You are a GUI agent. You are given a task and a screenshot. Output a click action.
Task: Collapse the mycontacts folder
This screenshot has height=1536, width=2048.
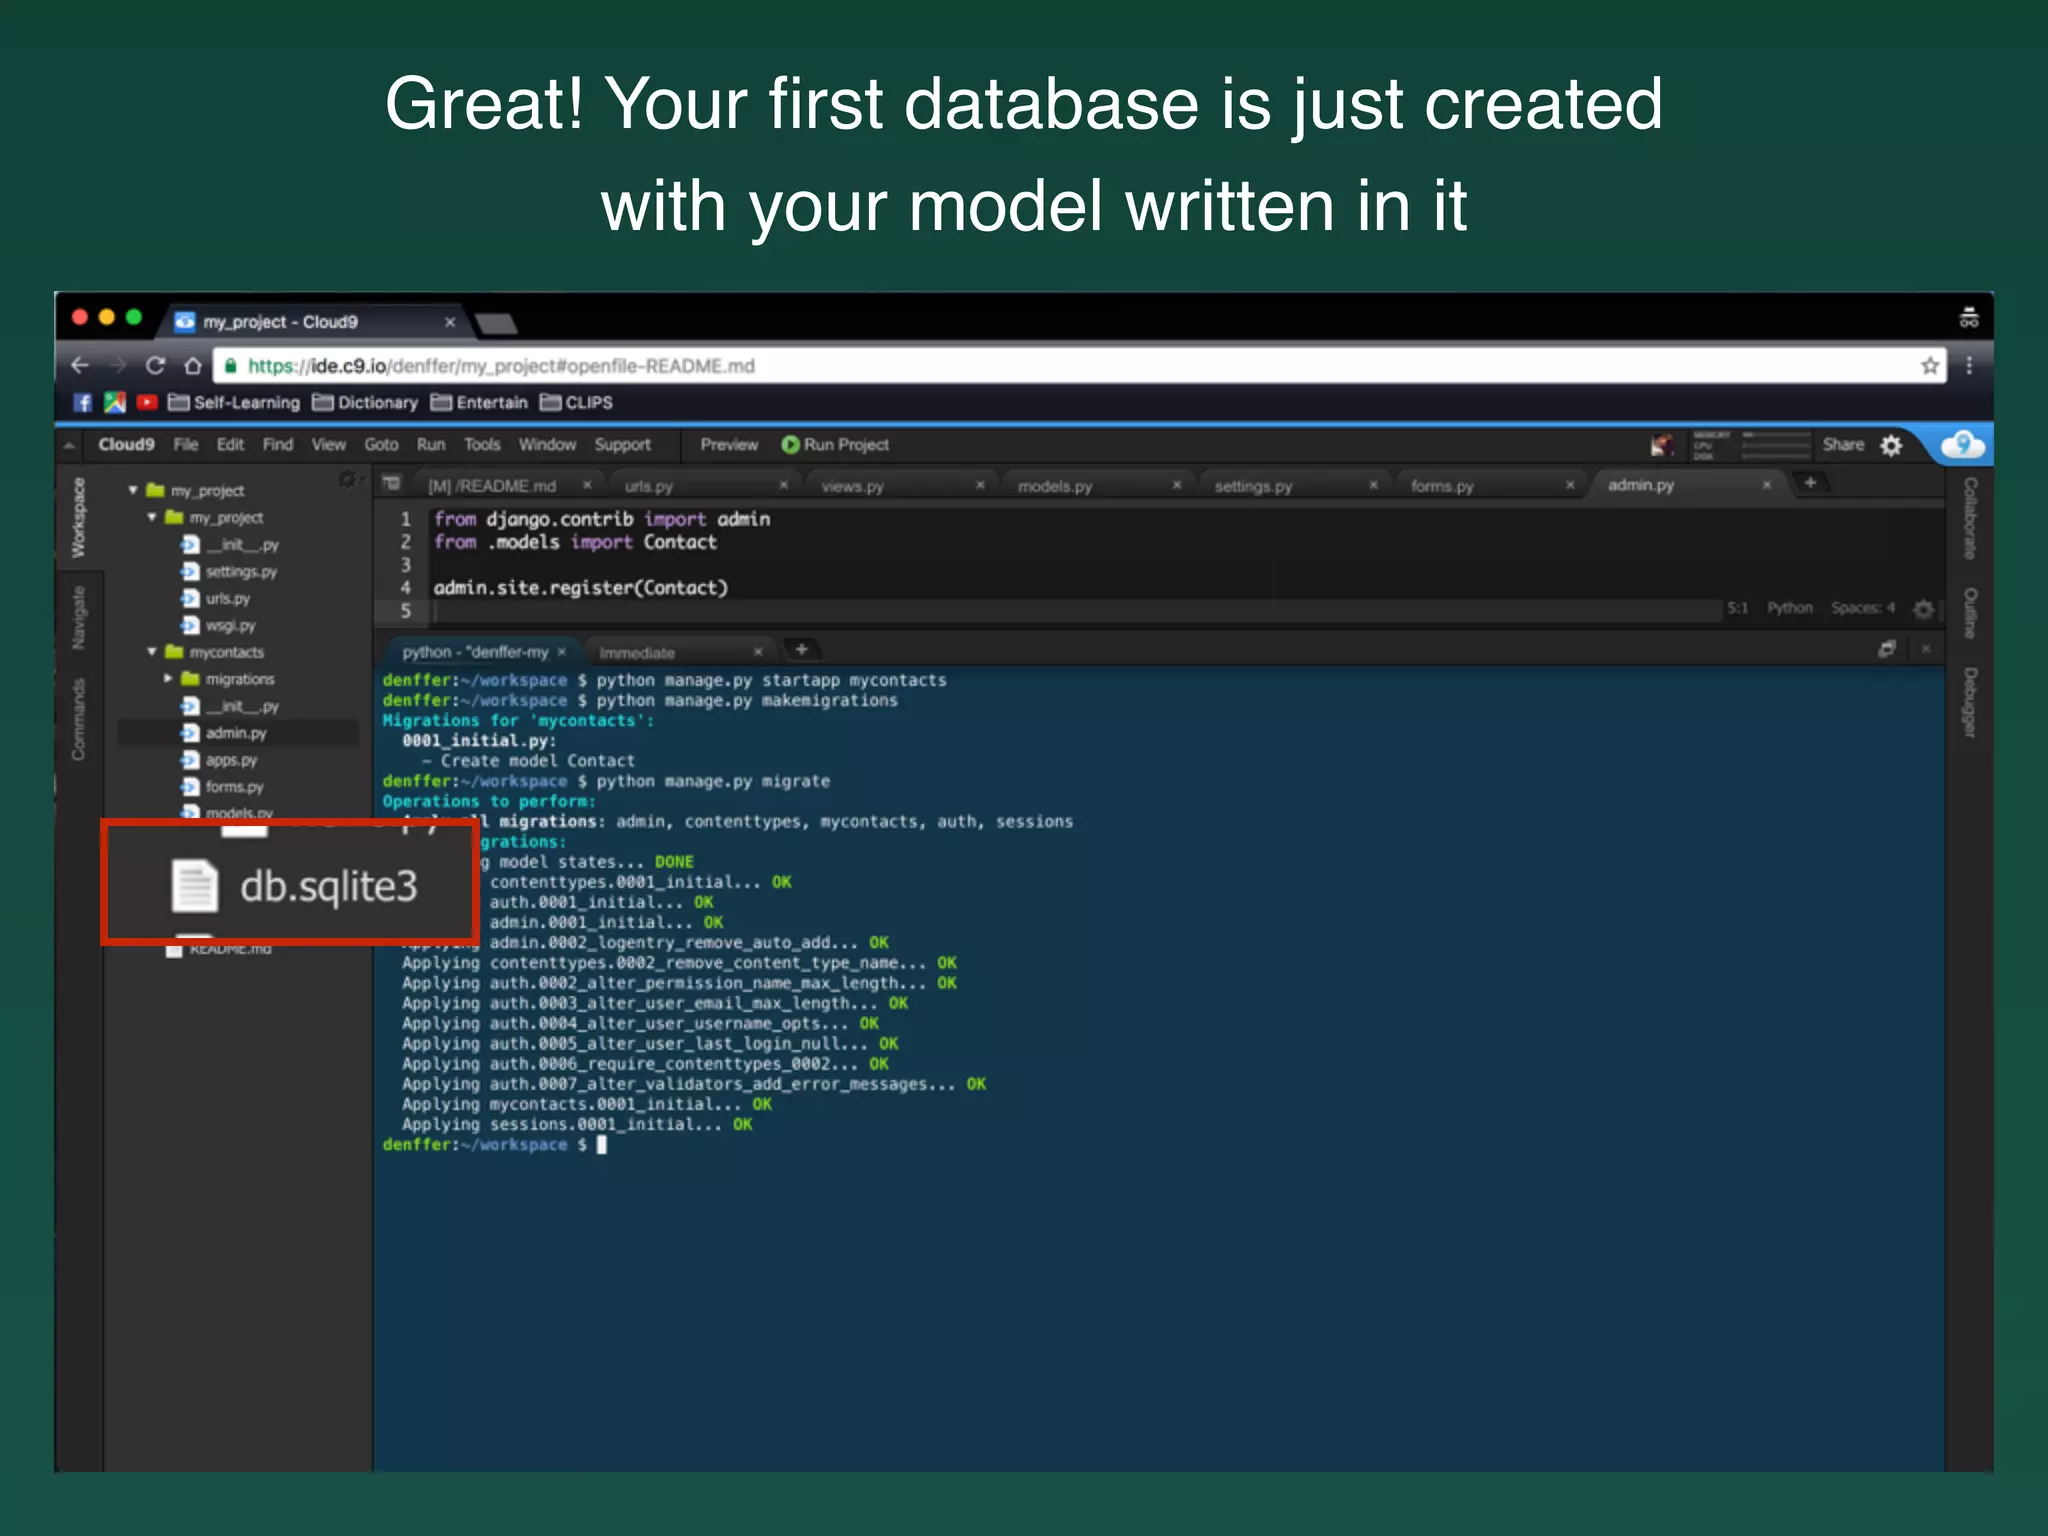(152, 652)
